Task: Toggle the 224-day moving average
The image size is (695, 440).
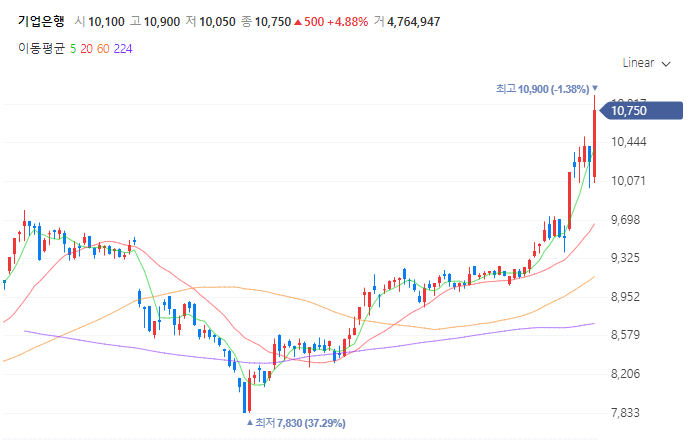Action: 123,48
